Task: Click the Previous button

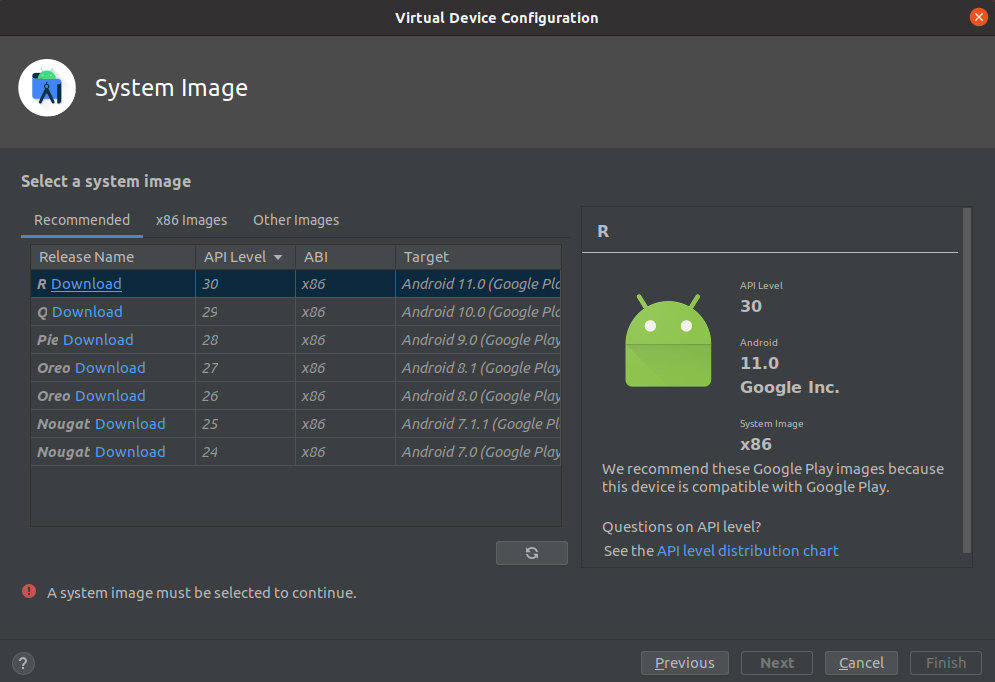Action: tap(685, 663)
